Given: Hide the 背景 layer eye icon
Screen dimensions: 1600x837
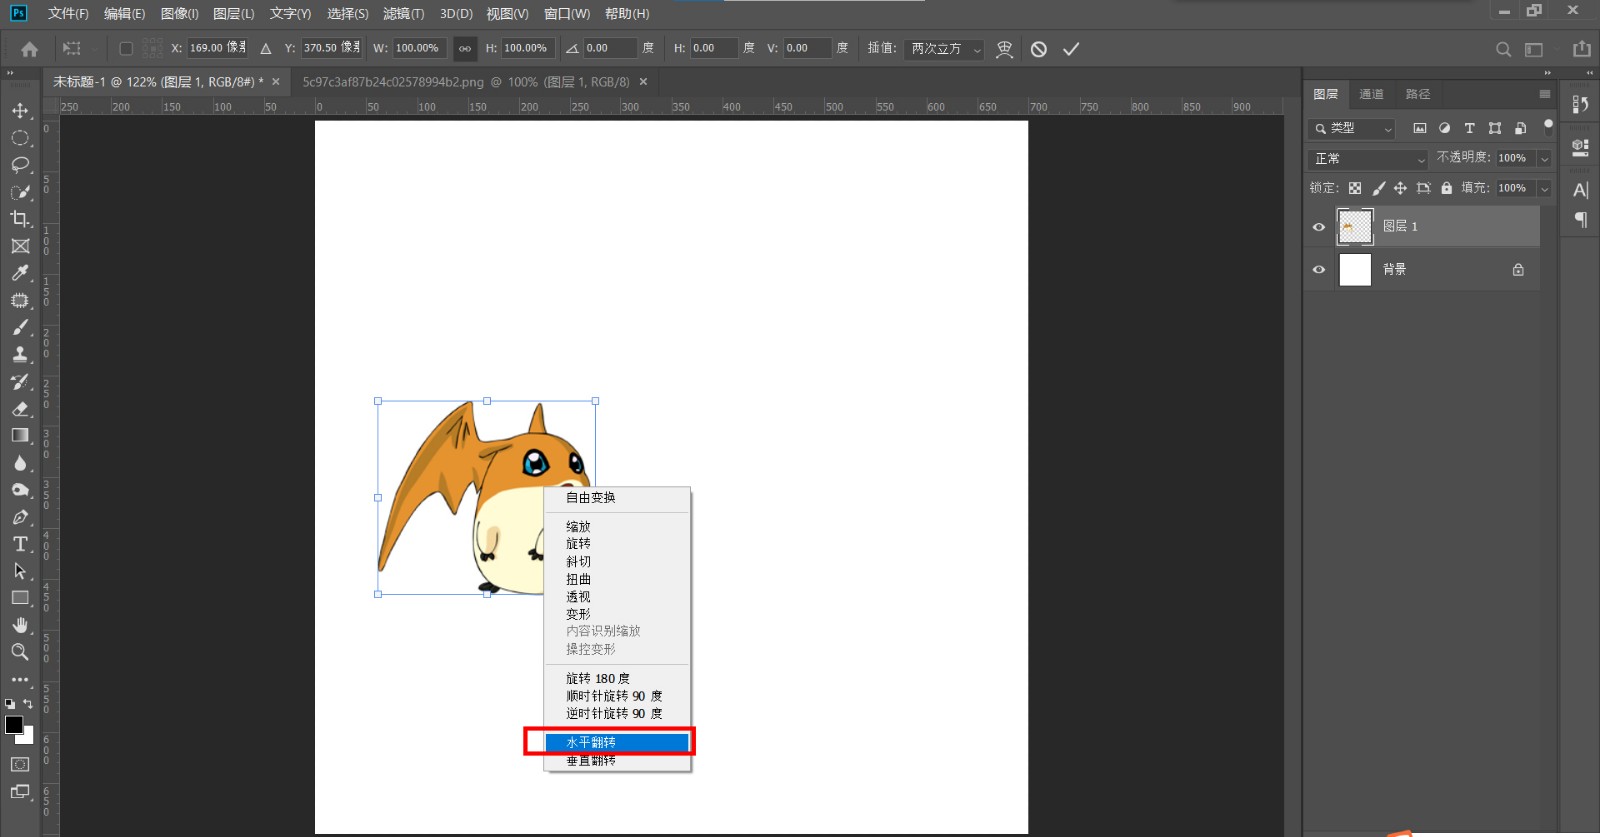Looking at the screenshot, I should coord(1319,270).
